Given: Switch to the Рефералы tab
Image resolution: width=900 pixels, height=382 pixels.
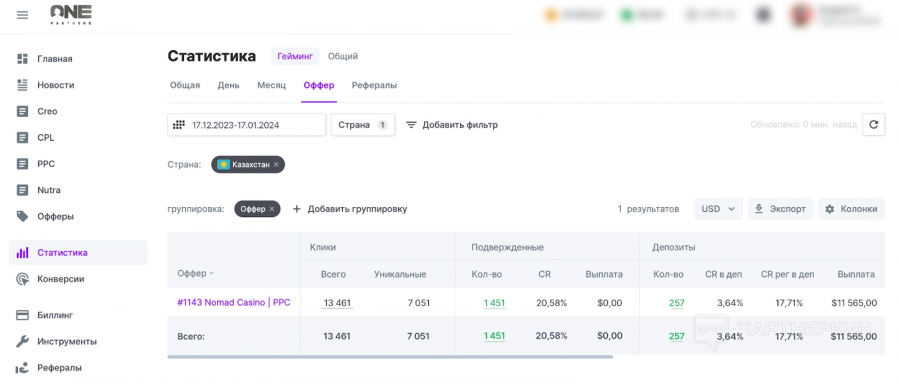Looking at the screenshot, I should point(374,85).
